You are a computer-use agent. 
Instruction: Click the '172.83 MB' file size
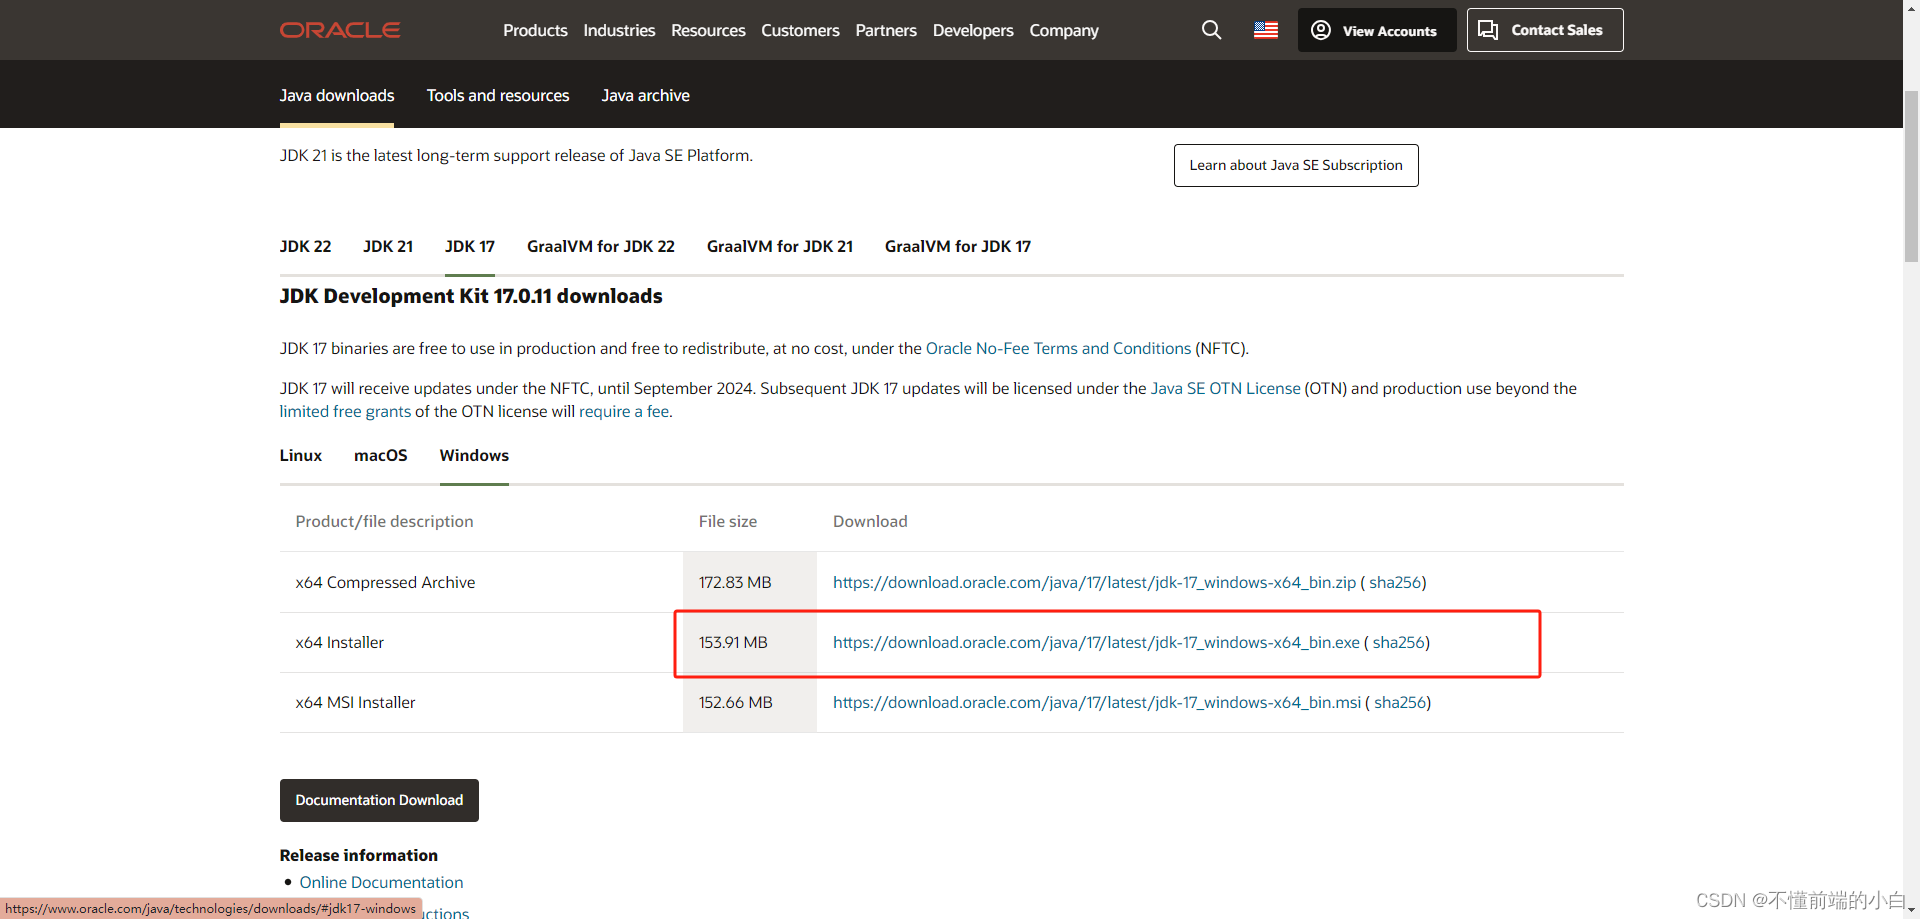(735, 582)
